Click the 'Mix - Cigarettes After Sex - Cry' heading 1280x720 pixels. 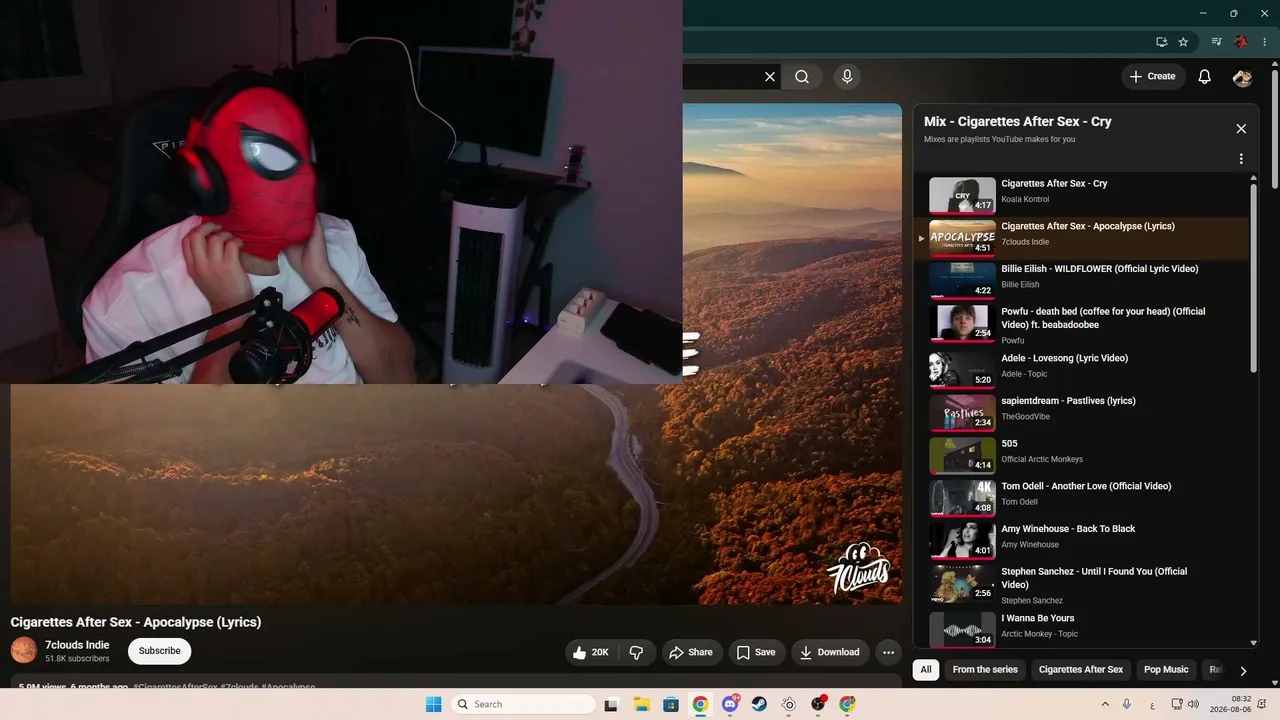tap(1018, 121)
